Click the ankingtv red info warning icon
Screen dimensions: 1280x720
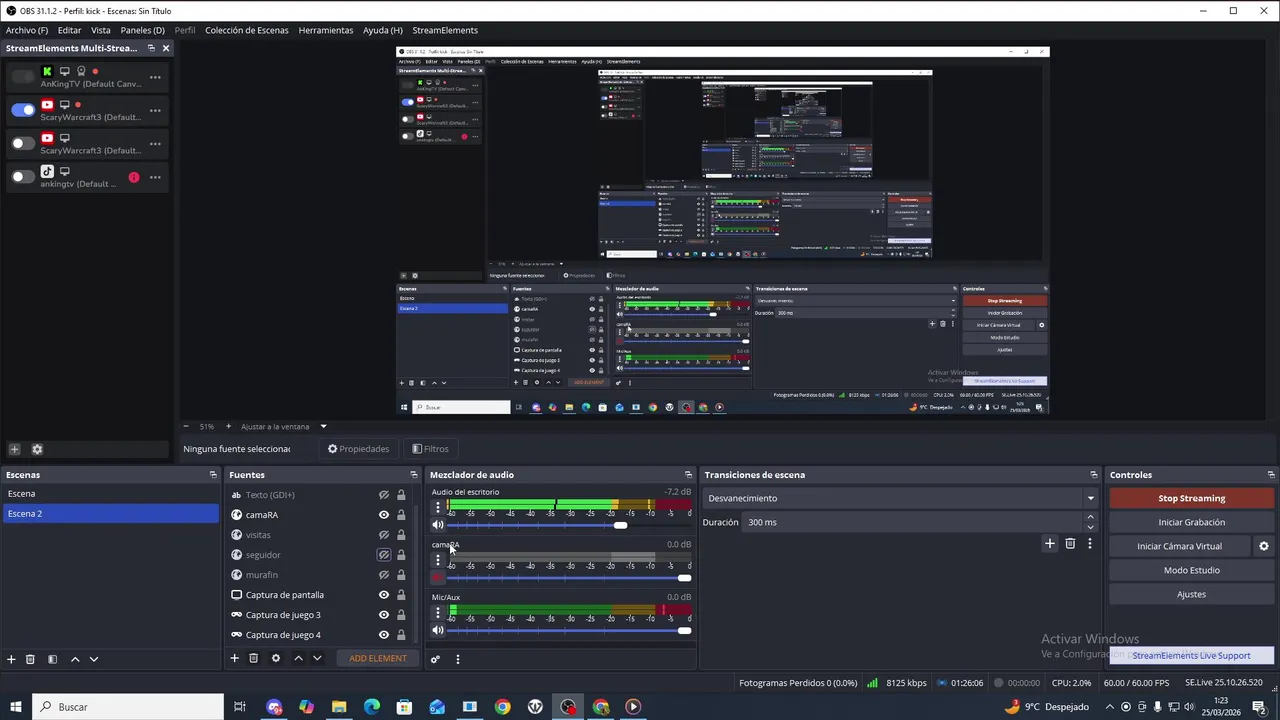[x=134, y=177]
